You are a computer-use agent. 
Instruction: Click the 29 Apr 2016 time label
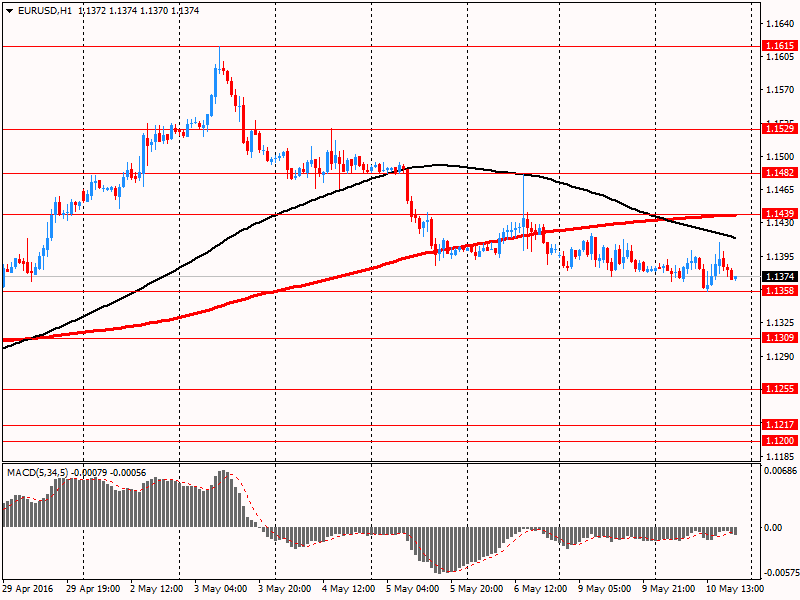click(x=28, y=589)
